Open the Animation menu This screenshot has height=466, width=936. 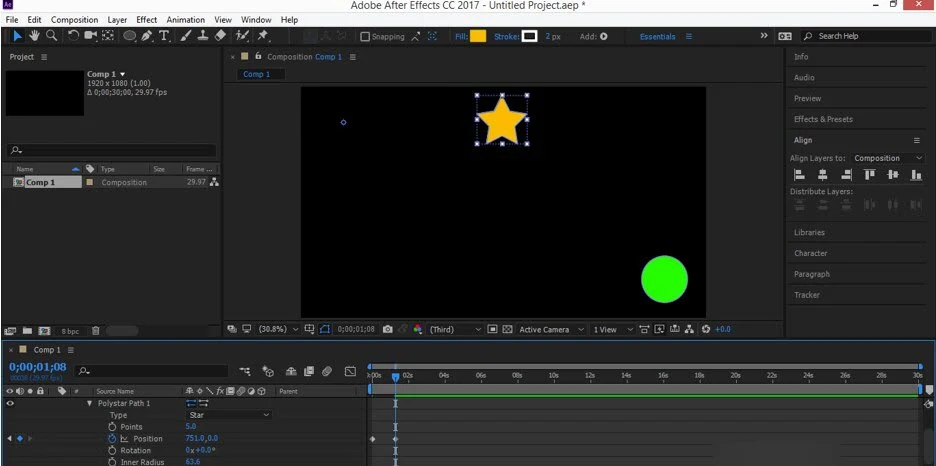coord(186,20)
